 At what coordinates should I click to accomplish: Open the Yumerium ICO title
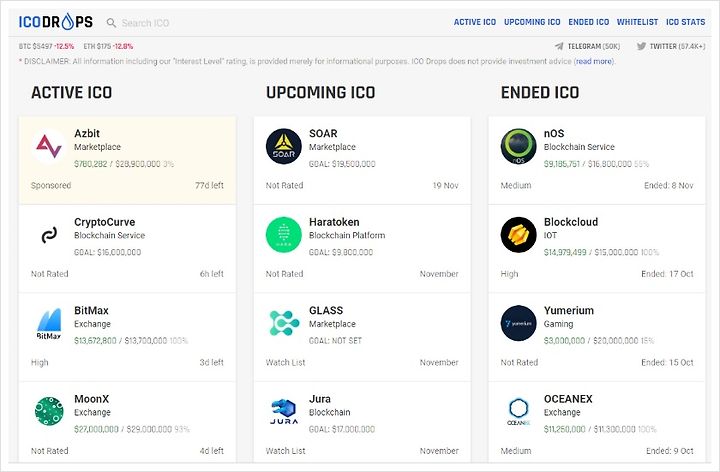[568, 311]
